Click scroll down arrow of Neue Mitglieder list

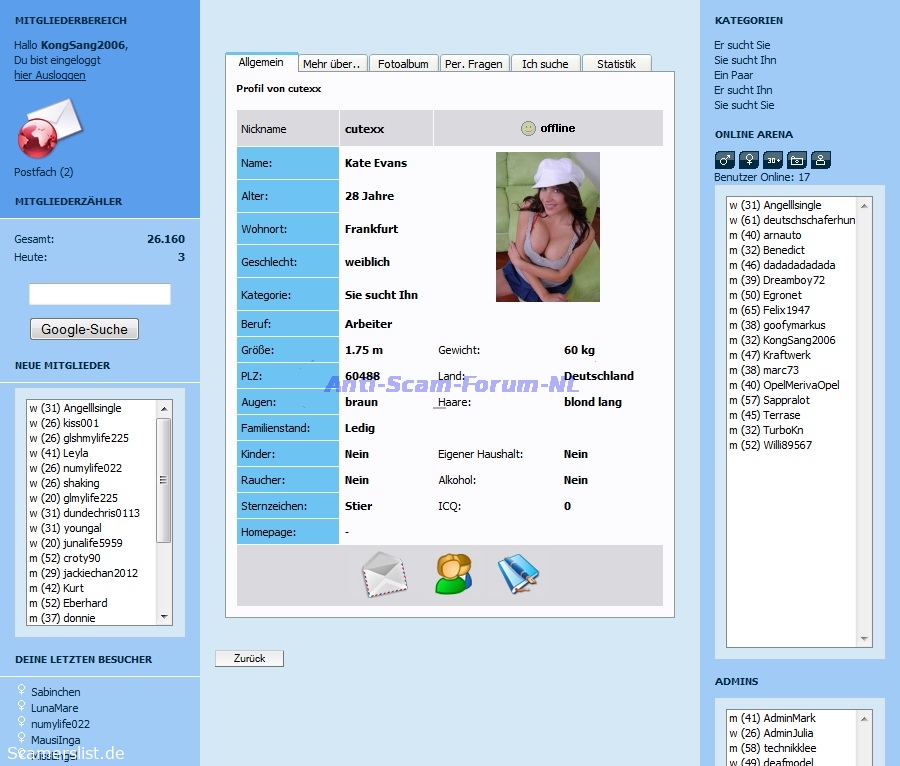(x=164, y=619)
